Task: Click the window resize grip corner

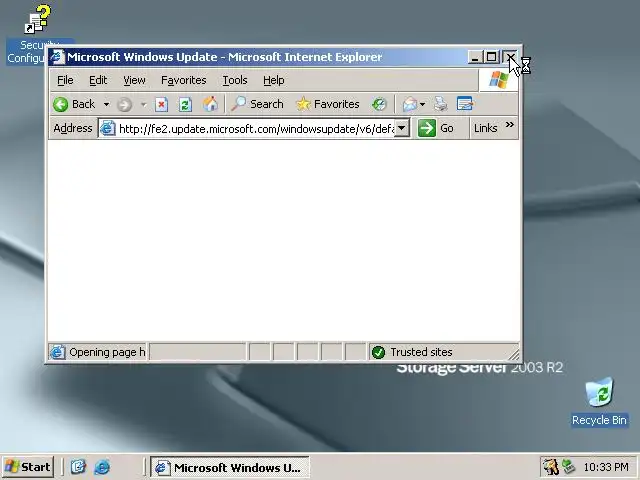Action: tap(514, 355)
